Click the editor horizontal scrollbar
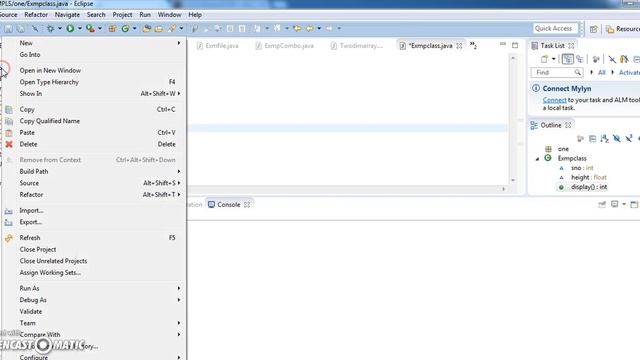640x360 pixels. pyautogui.click(x=346, y=189)
